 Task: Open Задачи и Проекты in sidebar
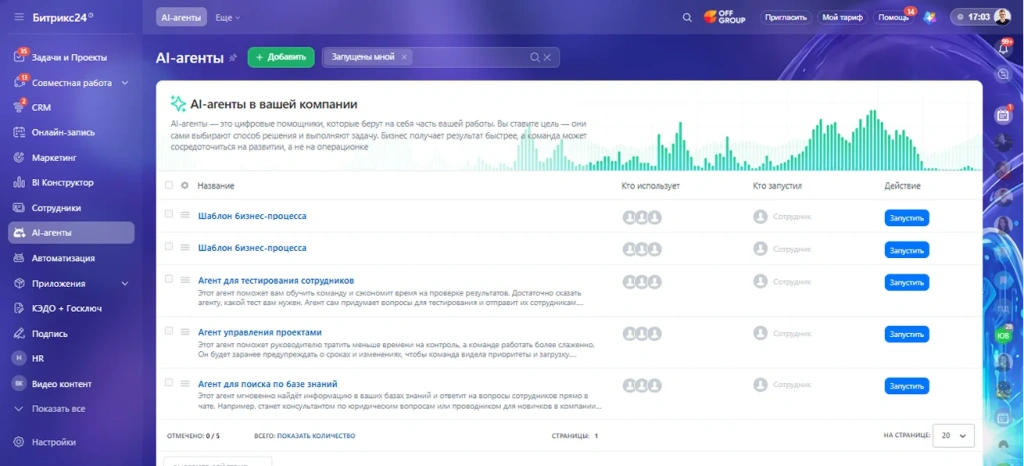[x=71, y=57]
